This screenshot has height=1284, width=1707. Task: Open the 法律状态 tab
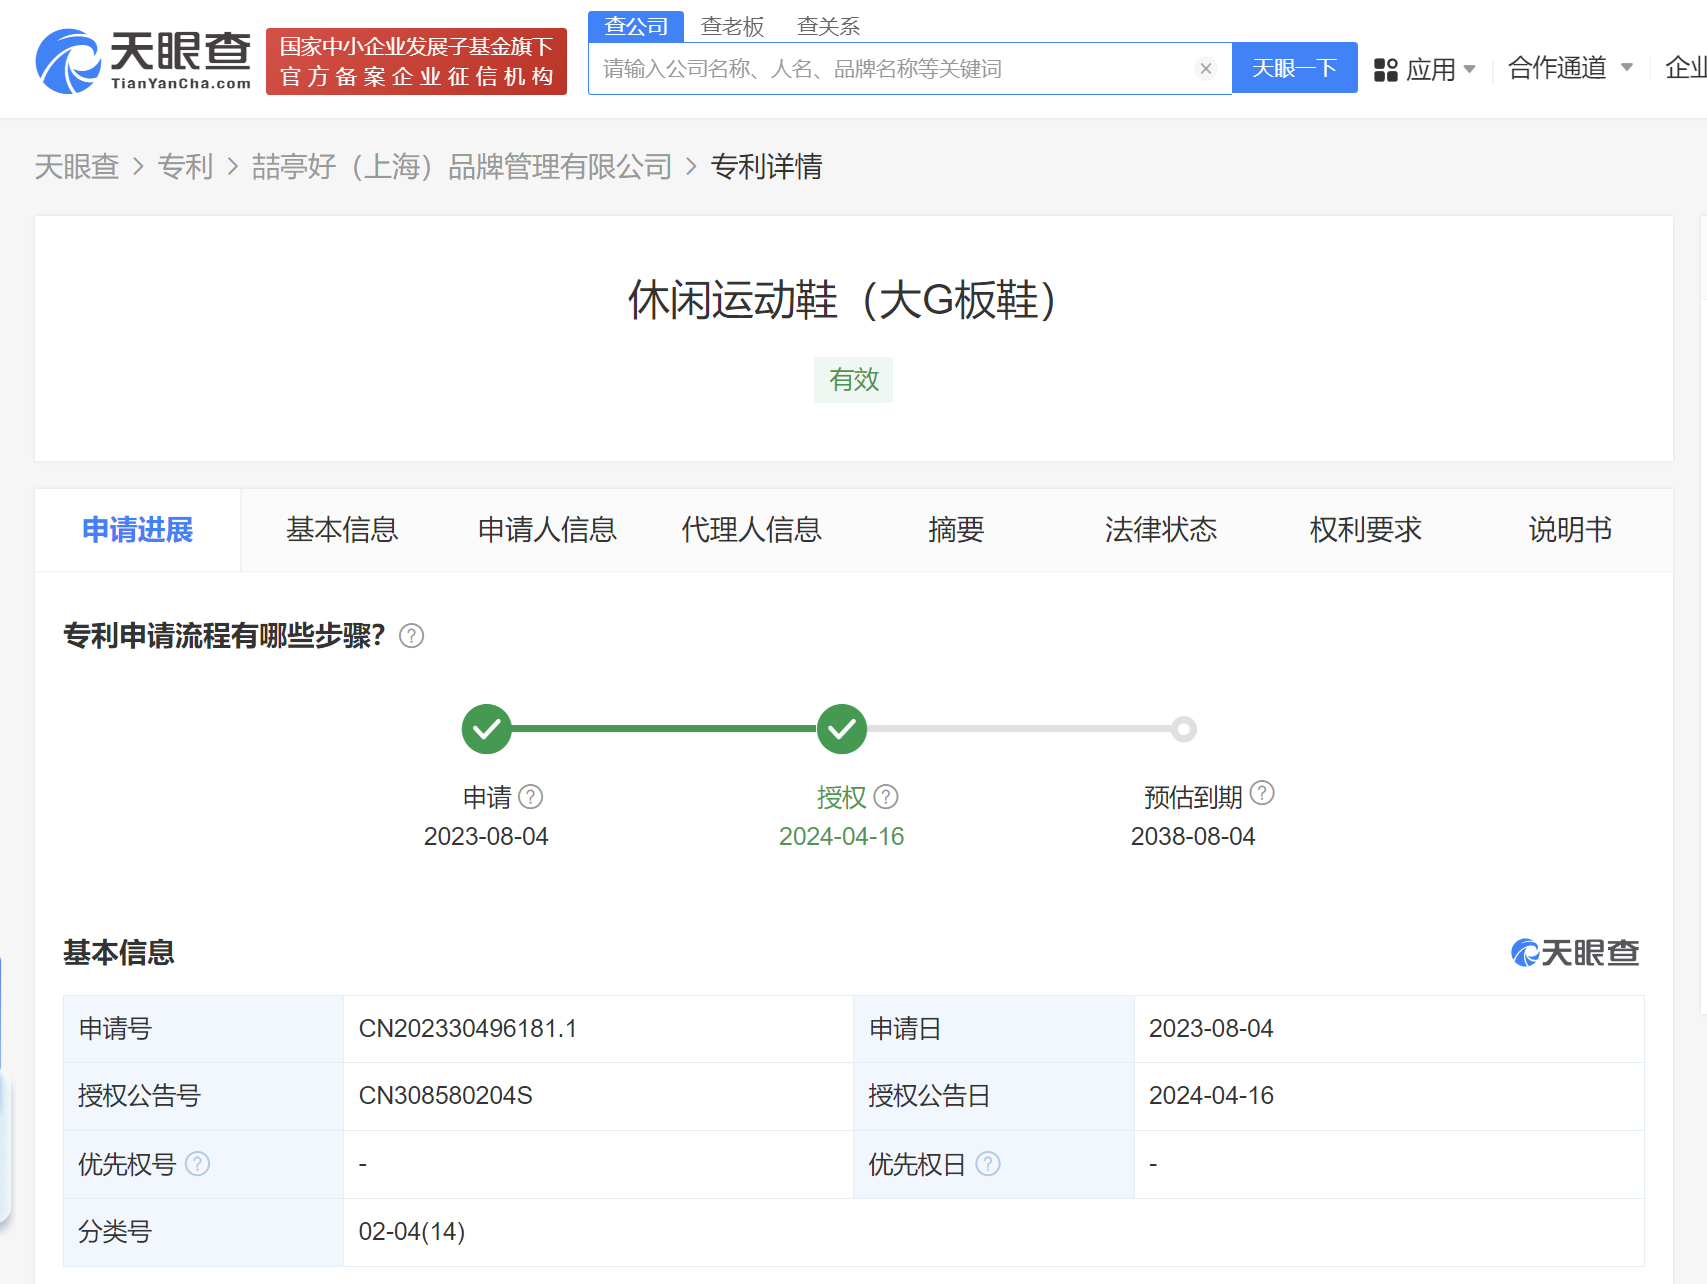(x=1160, y=530)
